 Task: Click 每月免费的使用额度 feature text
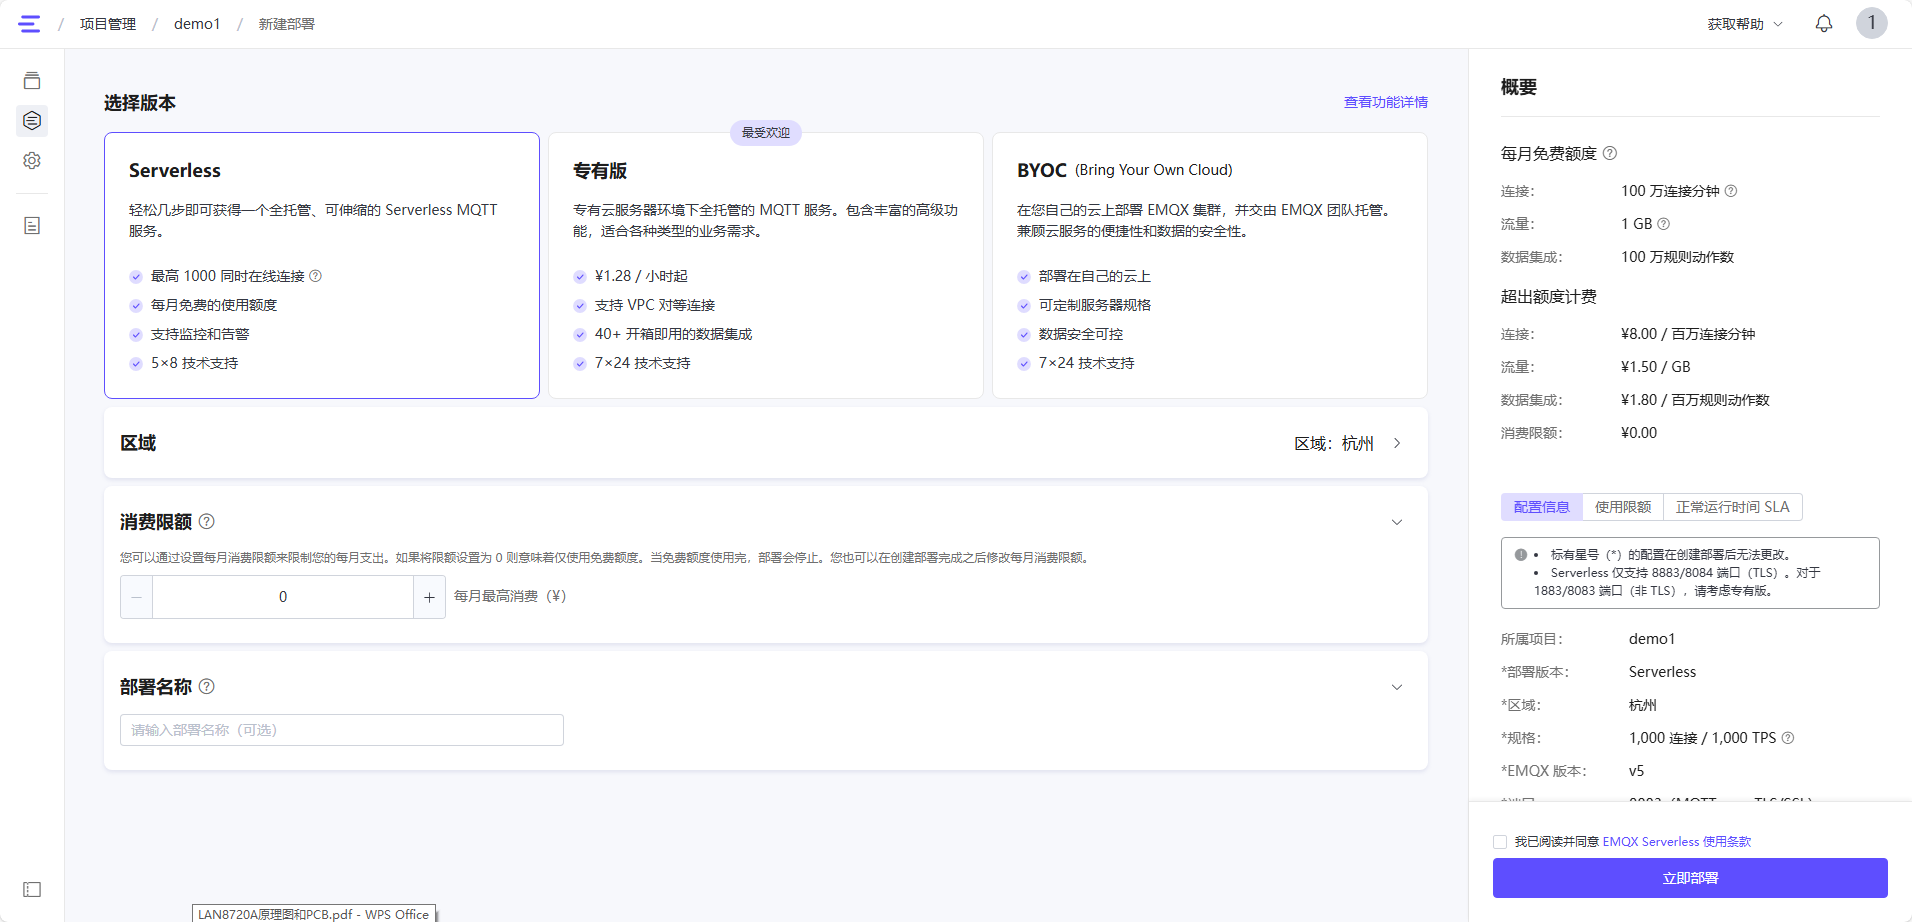coord(214,305)
